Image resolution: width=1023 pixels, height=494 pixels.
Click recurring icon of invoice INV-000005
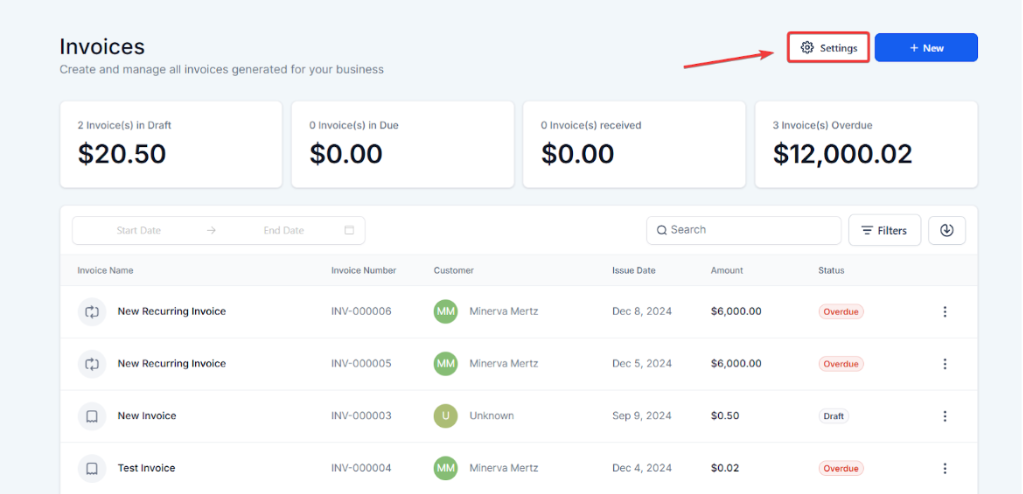(x=92, y=364)
